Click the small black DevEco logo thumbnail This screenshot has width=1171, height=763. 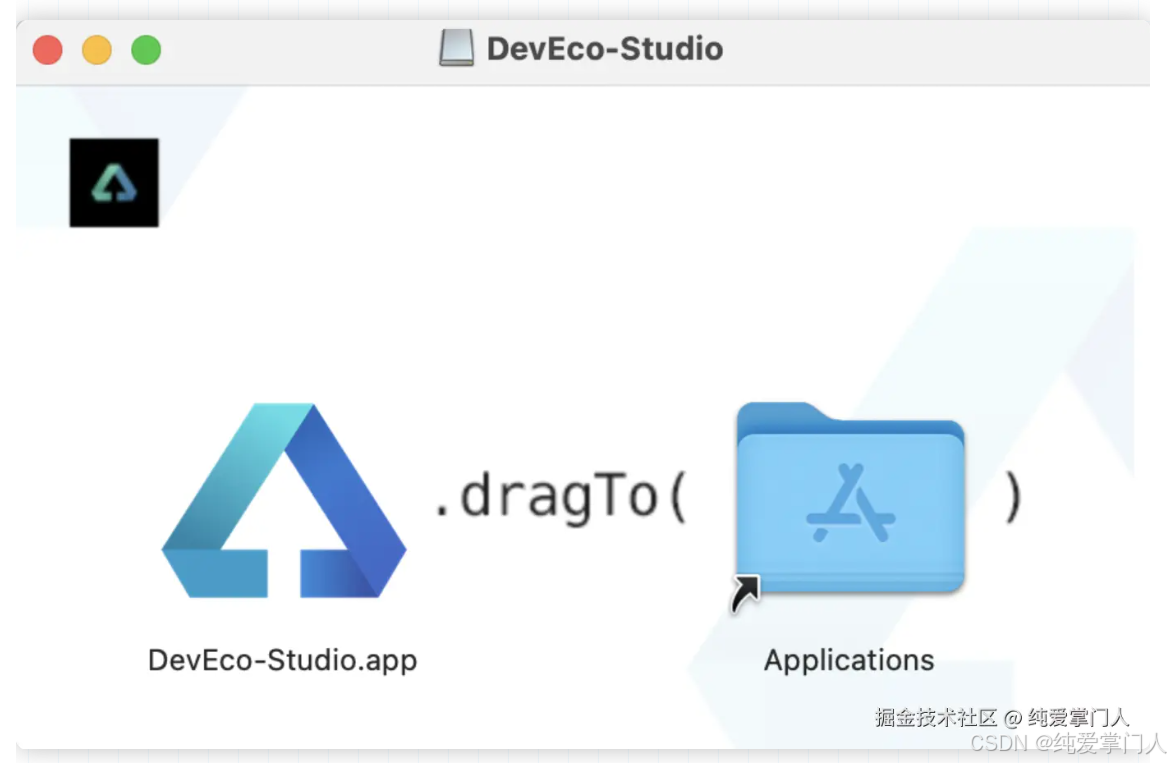114,183
